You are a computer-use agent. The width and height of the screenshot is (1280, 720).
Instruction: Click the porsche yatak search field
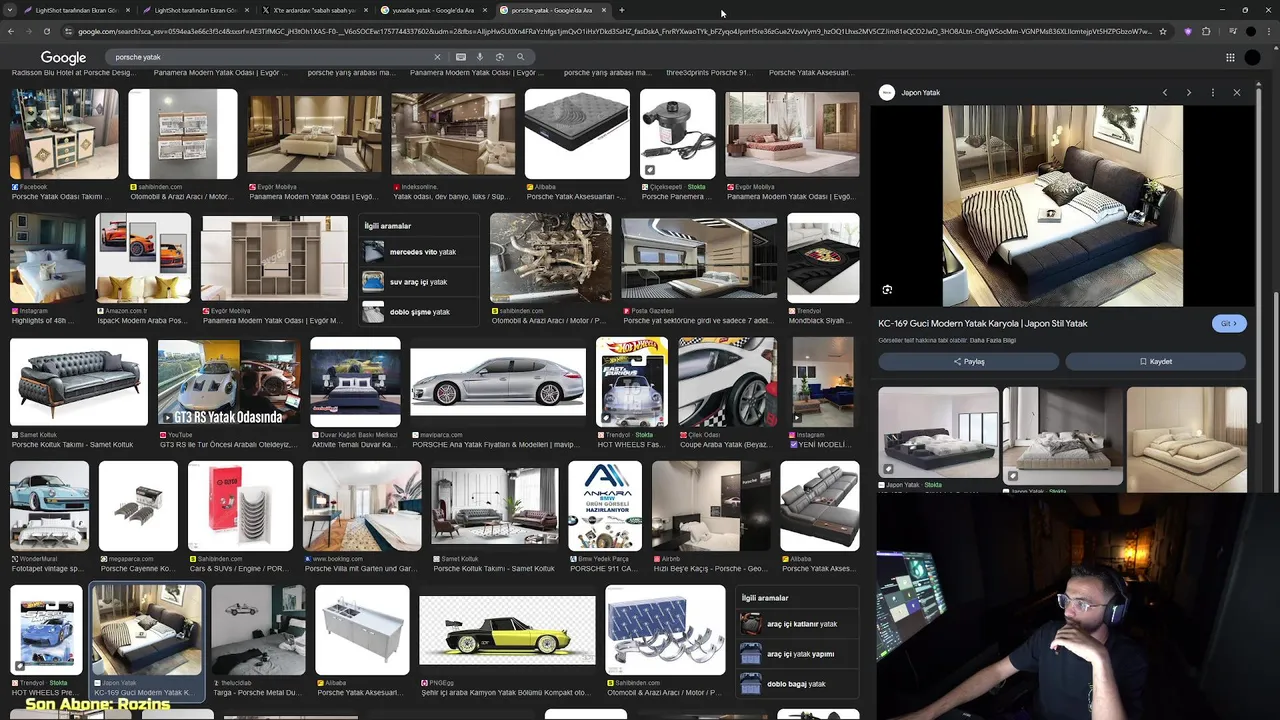[x=270, y=57]
